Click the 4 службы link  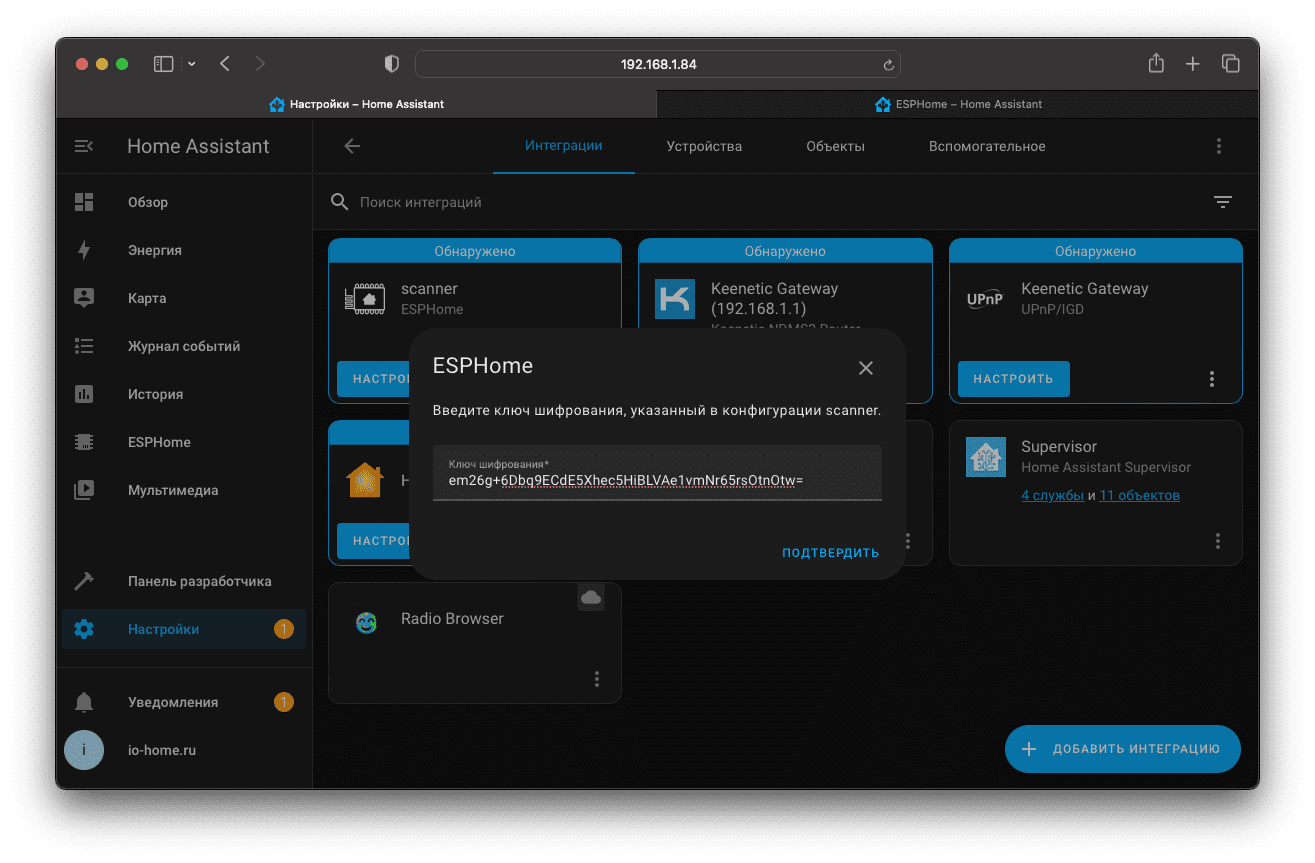point(1052,495)
